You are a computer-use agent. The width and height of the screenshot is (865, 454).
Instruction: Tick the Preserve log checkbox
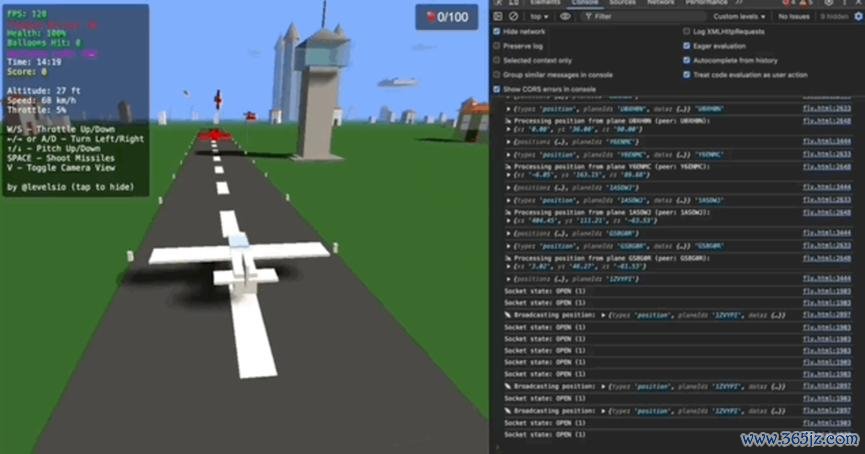pos(497,46)
